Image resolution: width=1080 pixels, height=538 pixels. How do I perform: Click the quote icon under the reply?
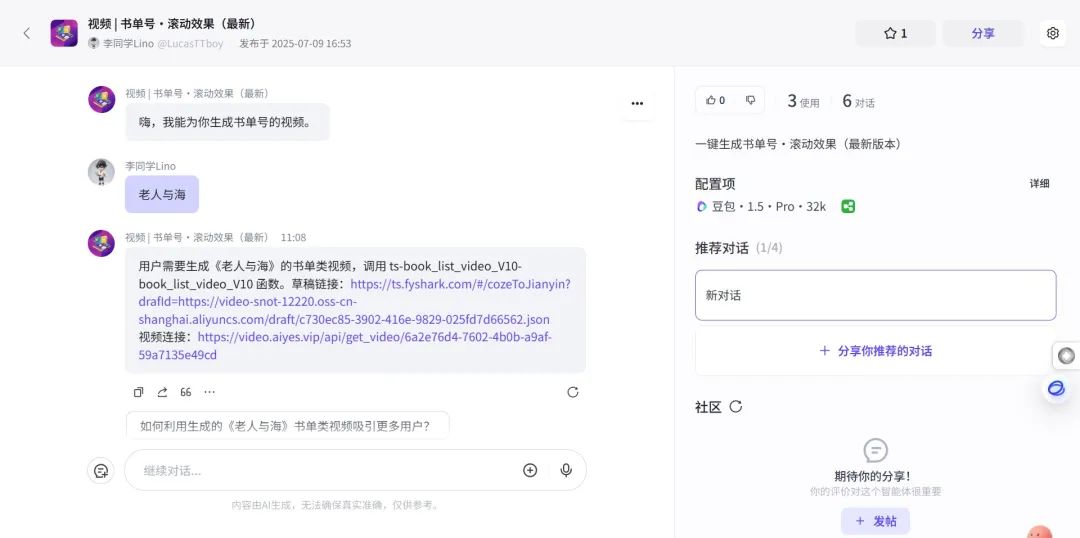185,392
